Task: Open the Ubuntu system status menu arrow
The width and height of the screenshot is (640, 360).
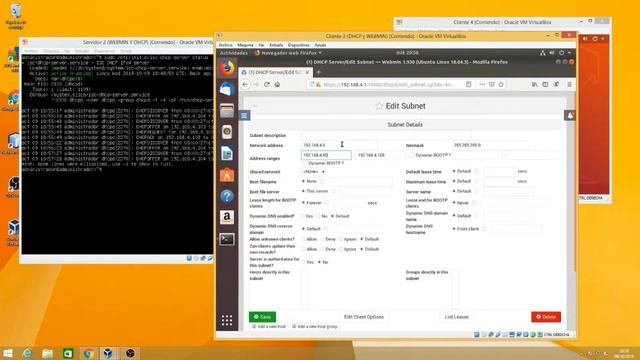Action: pyautogui.click(x=569, y=53)
